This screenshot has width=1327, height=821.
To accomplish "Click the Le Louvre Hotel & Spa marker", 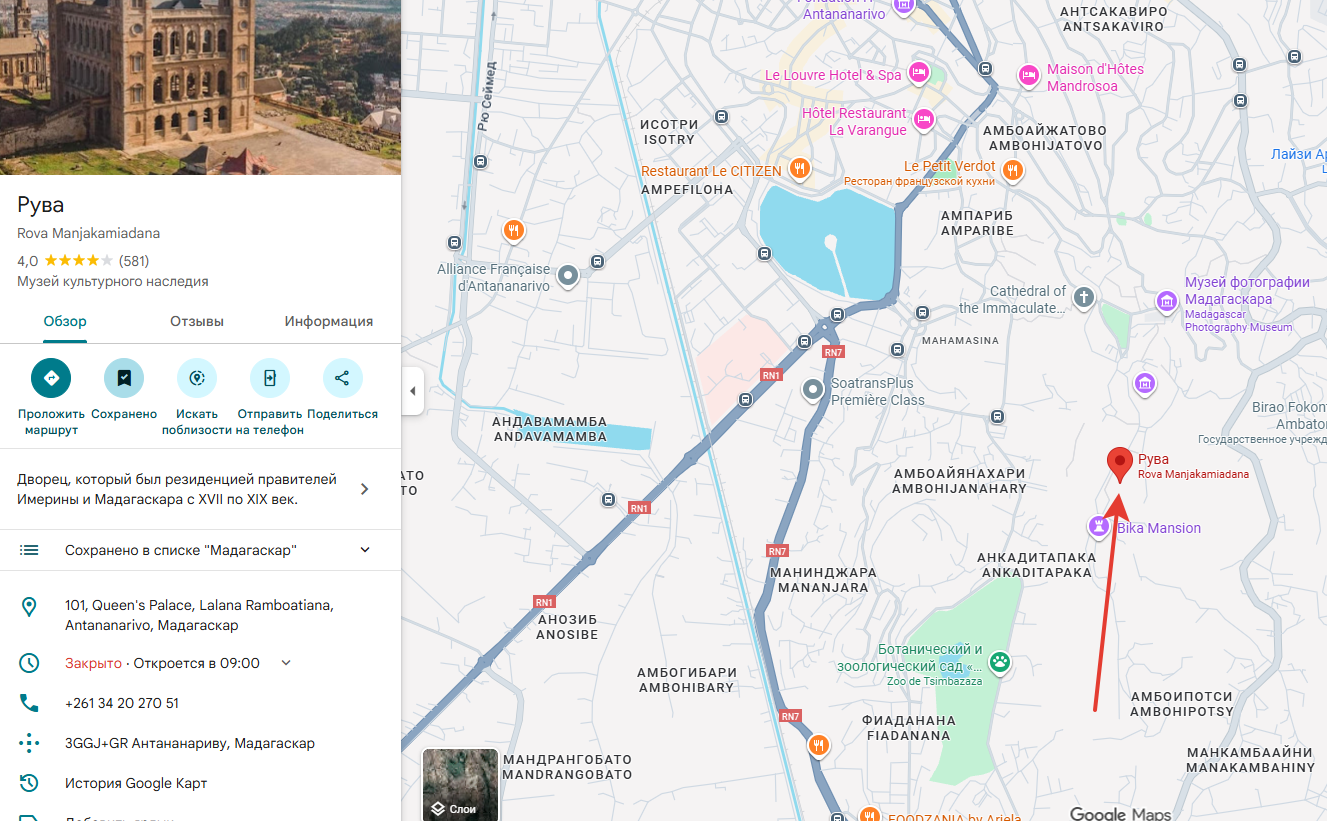I will pyautogui.click(x=919, y=74).
